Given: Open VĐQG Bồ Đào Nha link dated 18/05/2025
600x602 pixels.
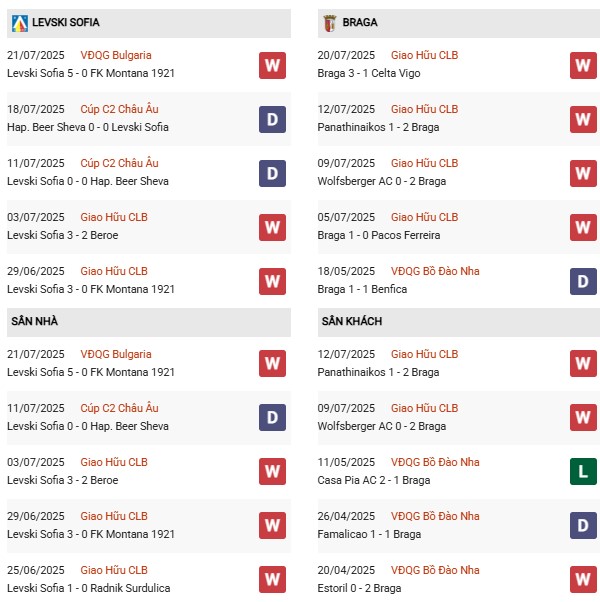Looking at the screenshot, I should point(435,271).
